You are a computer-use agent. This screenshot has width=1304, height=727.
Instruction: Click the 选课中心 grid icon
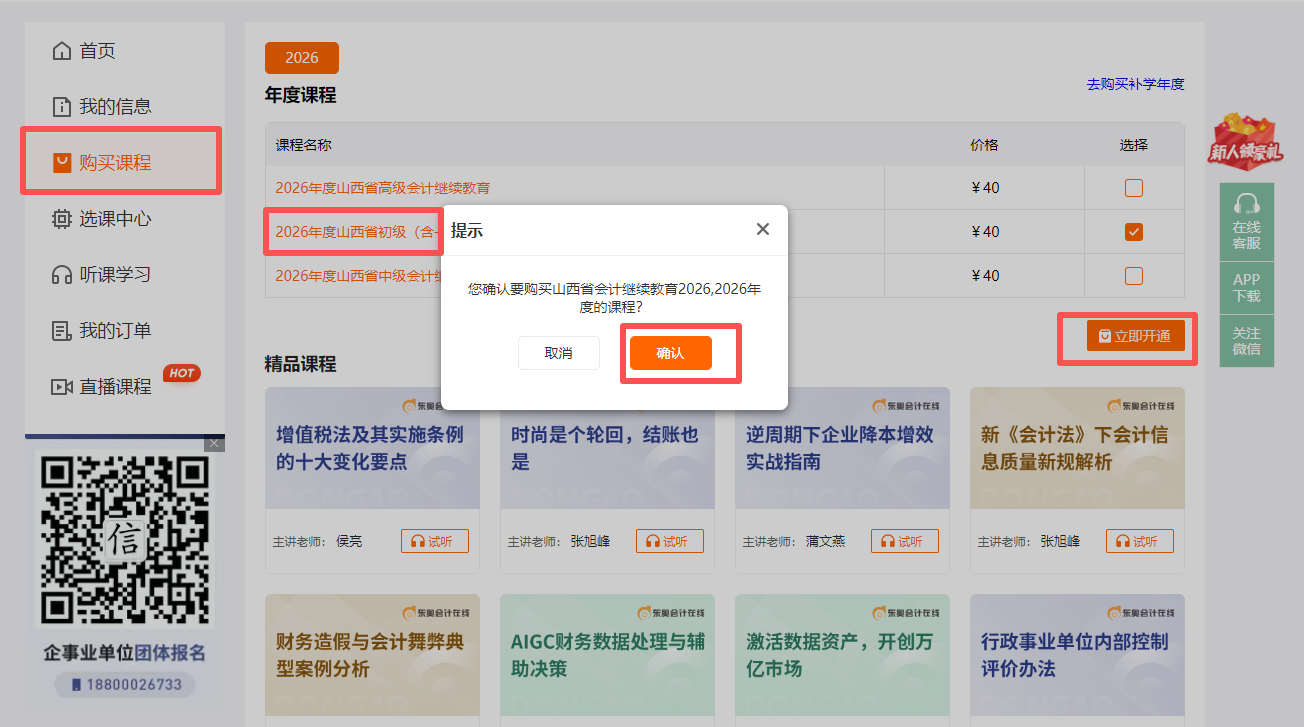62,218
